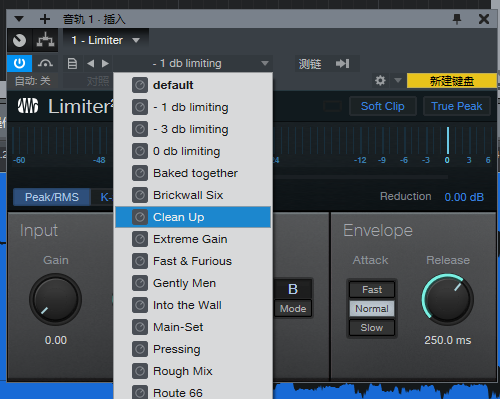Click the preset icon beside 'Extreme Gain'
500x399 pixels.
(x=140, y=239)
